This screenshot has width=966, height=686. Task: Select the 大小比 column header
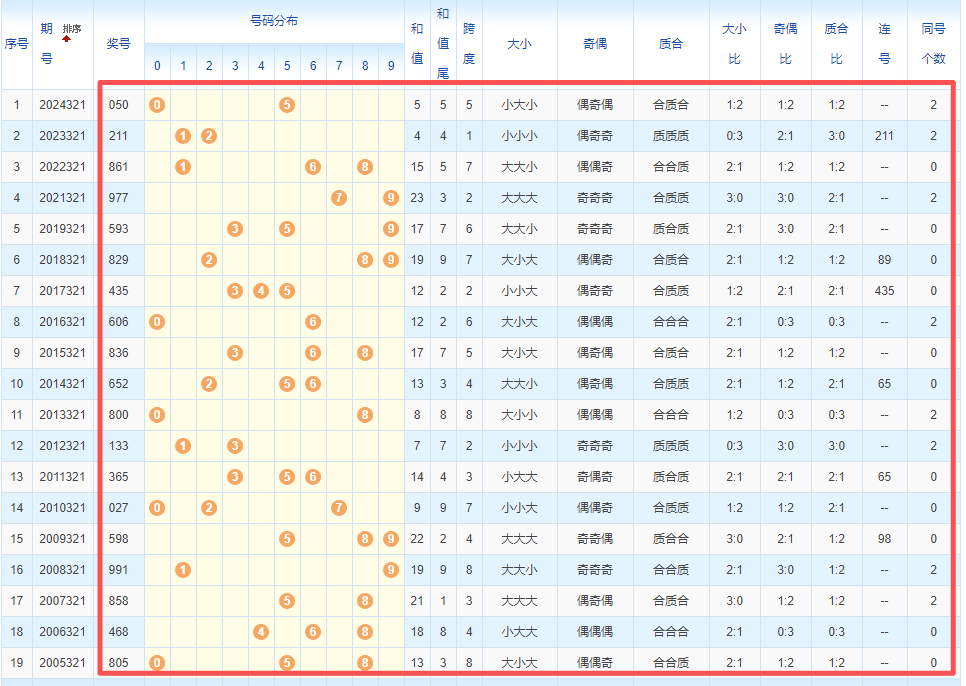734,43
